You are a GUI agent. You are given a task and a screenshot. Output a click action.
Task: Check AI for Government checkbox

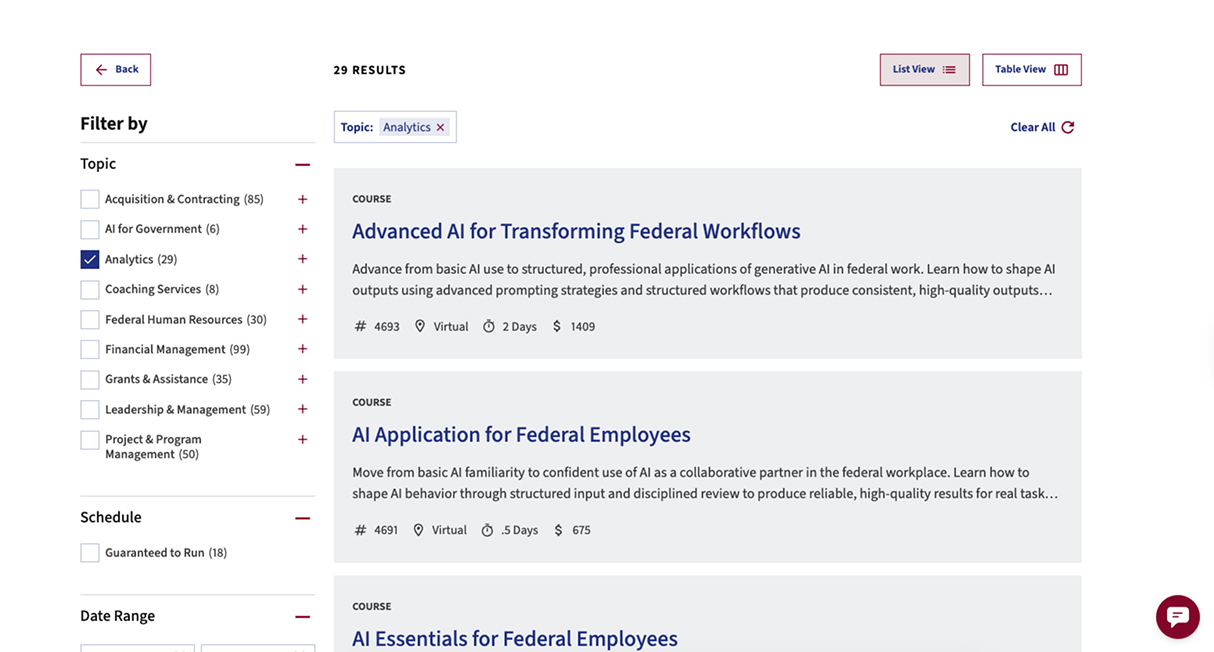click(x=90, y=229)
